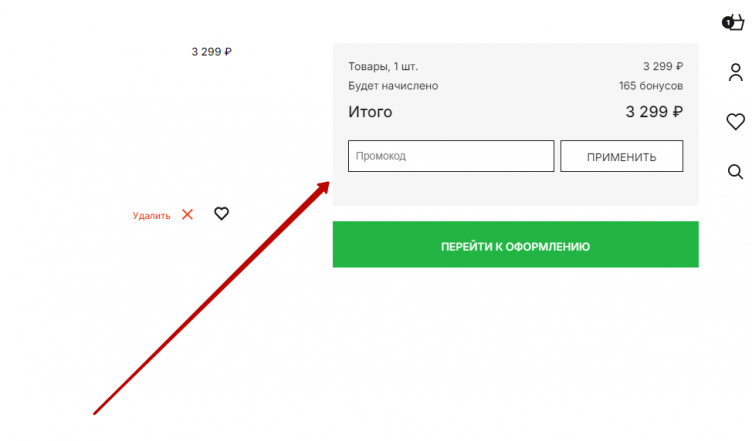Click the "Будет начислено" label
The width and height of the screenshot is (752, 441).
393,86
